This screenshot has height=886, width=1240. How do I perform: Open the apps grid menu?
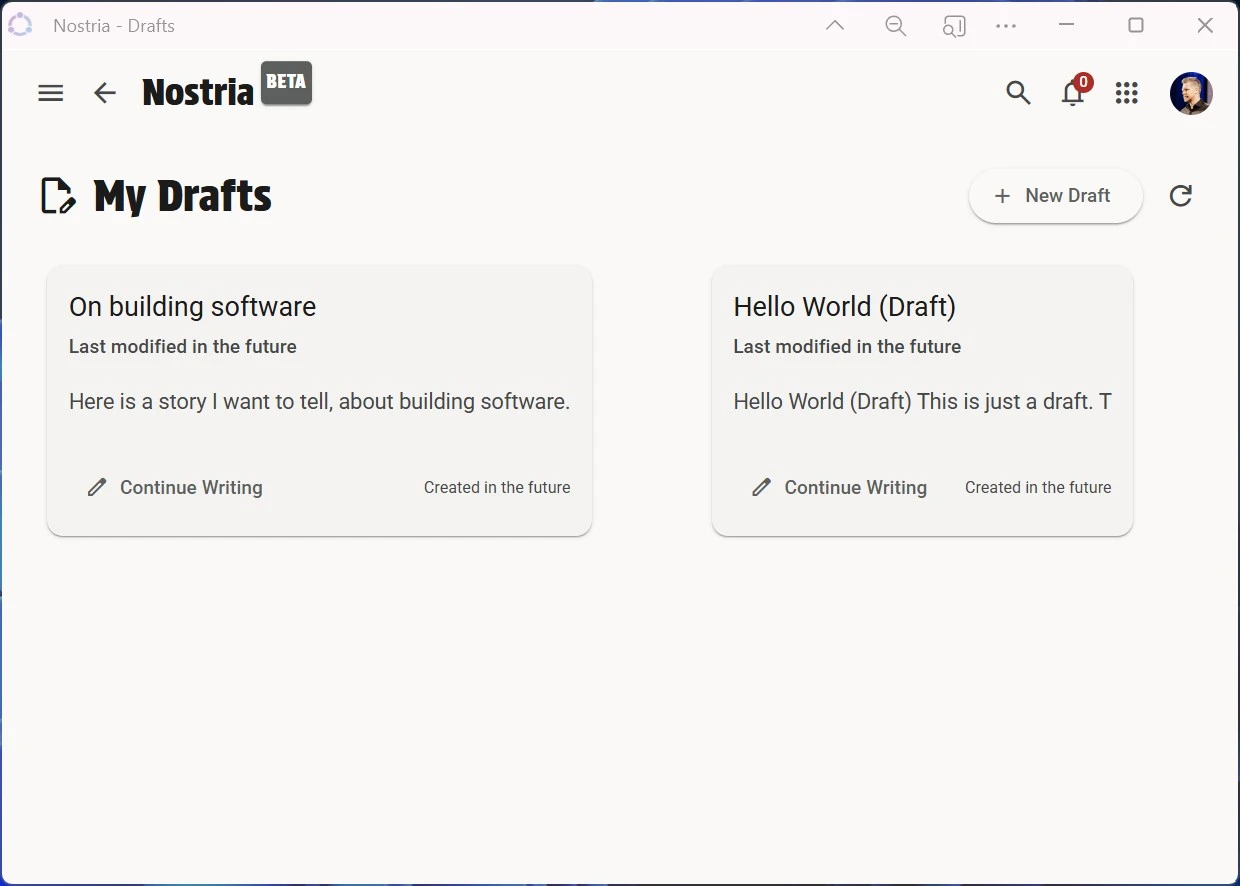coord(1127,93)
